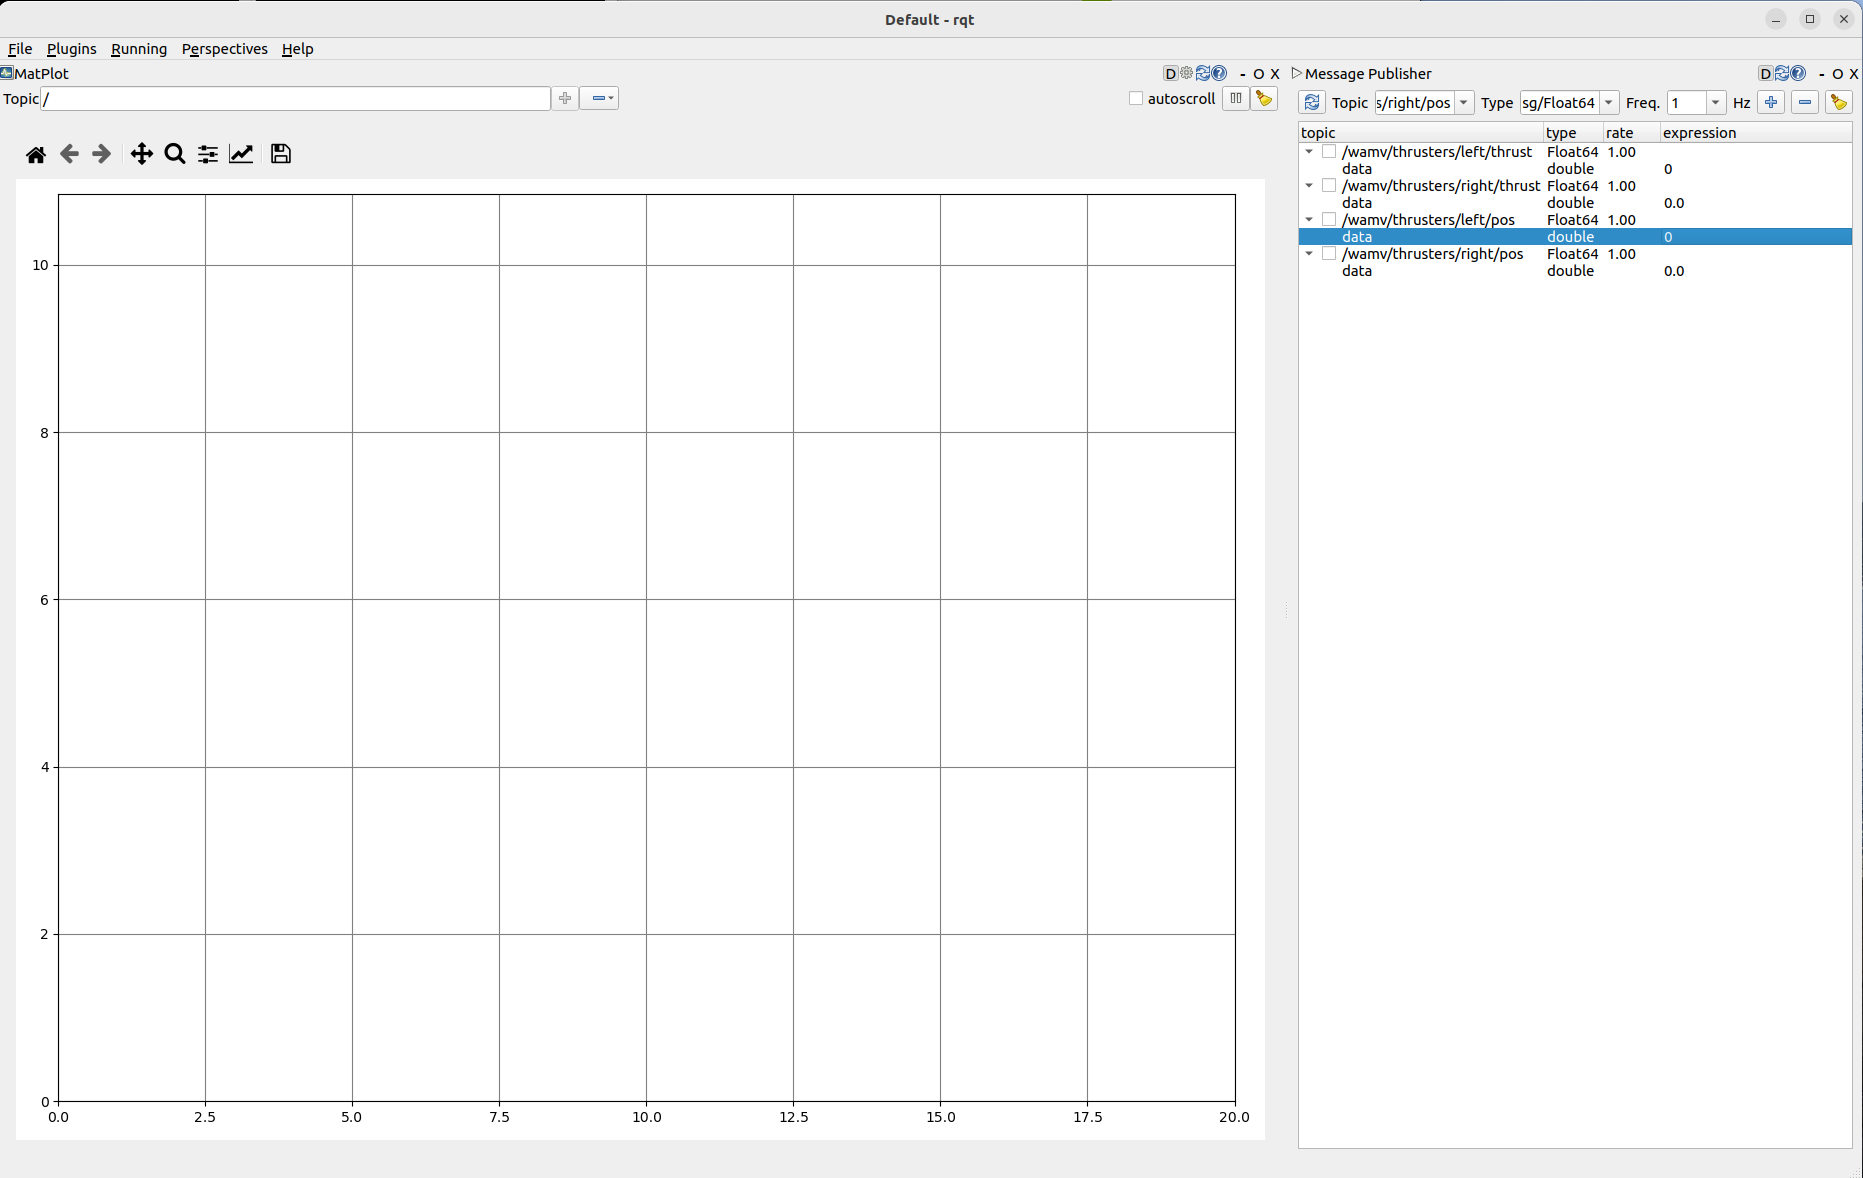This screenshot has height=1178, width=1863.
Task: Open the Running menu
Action: tap(139, 49)
